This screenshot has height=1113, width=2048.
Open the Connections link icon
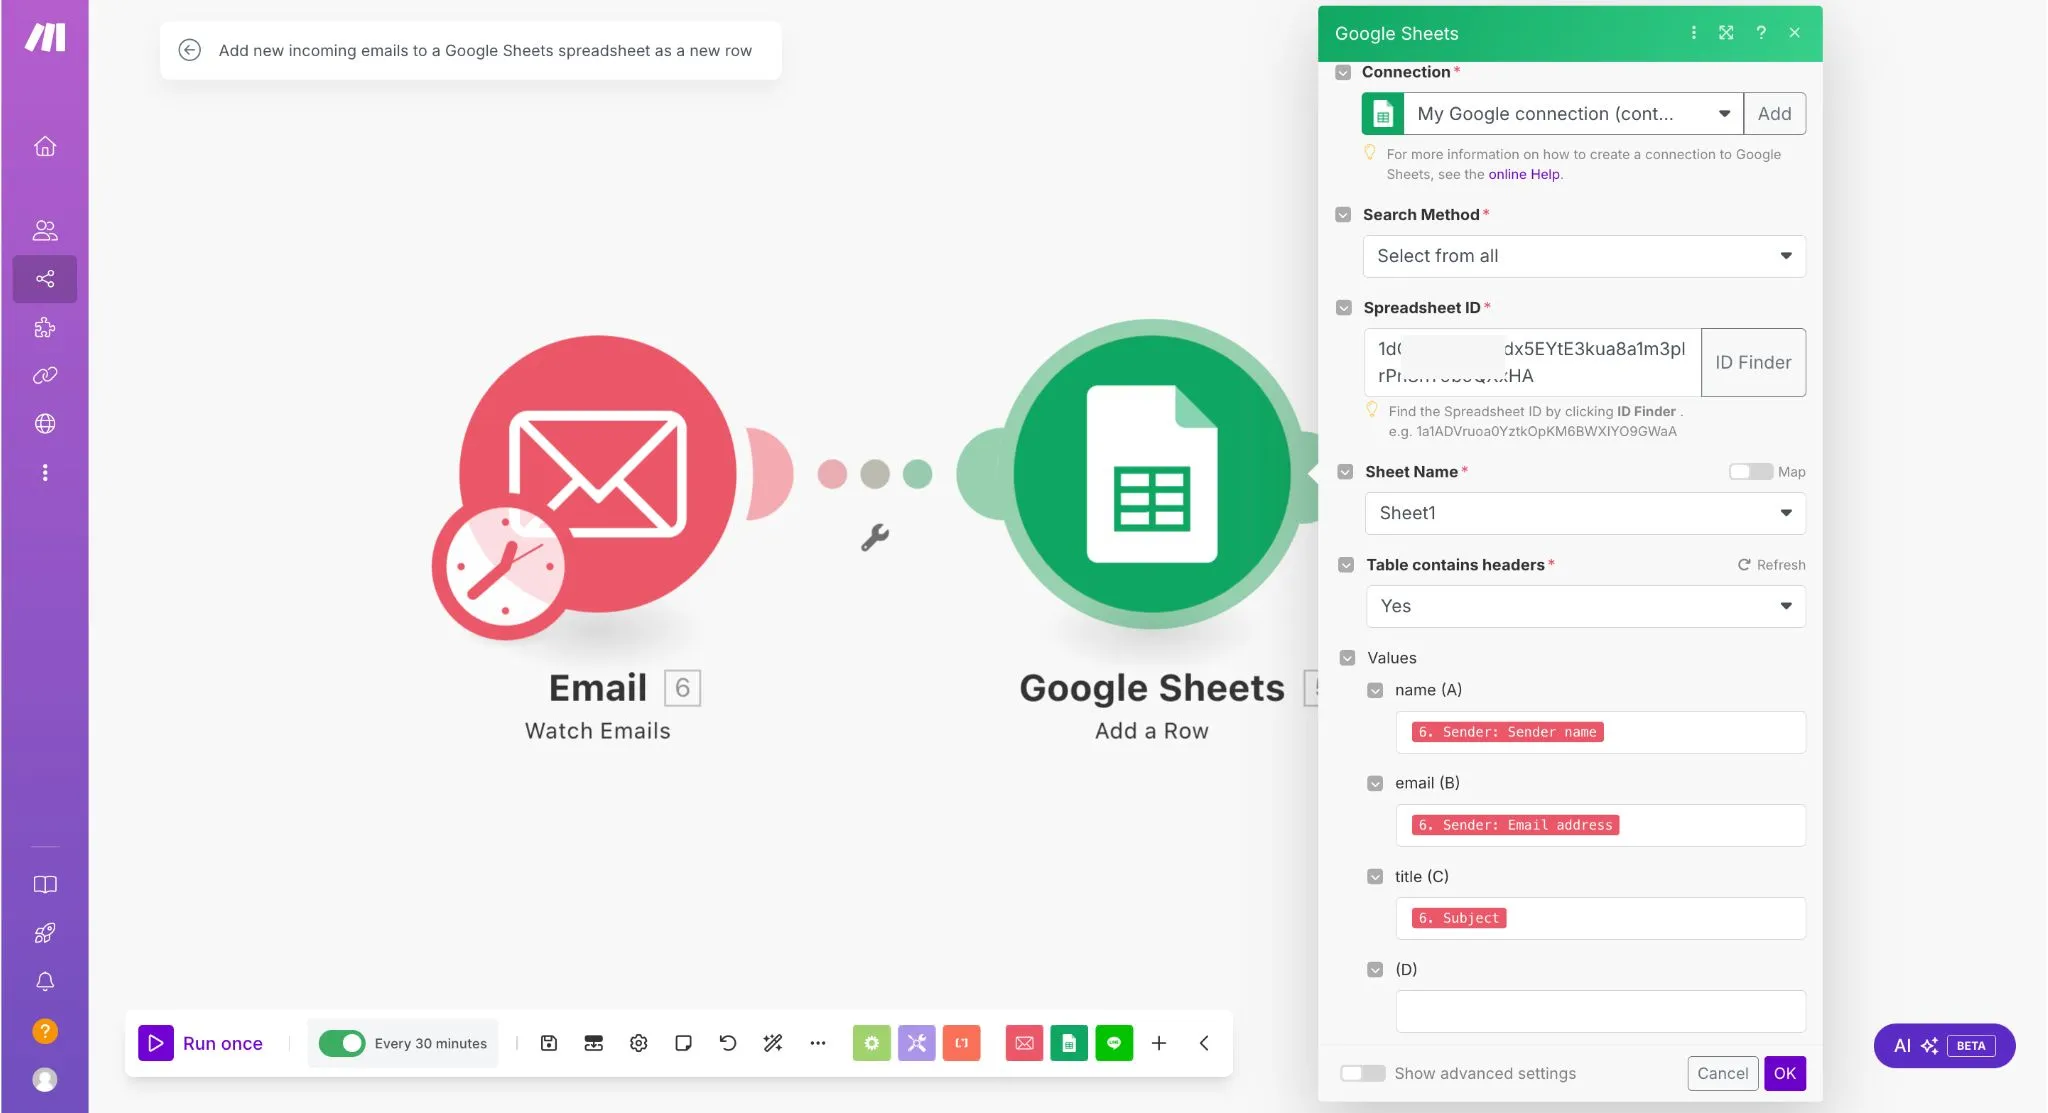[x=45, y=375]
